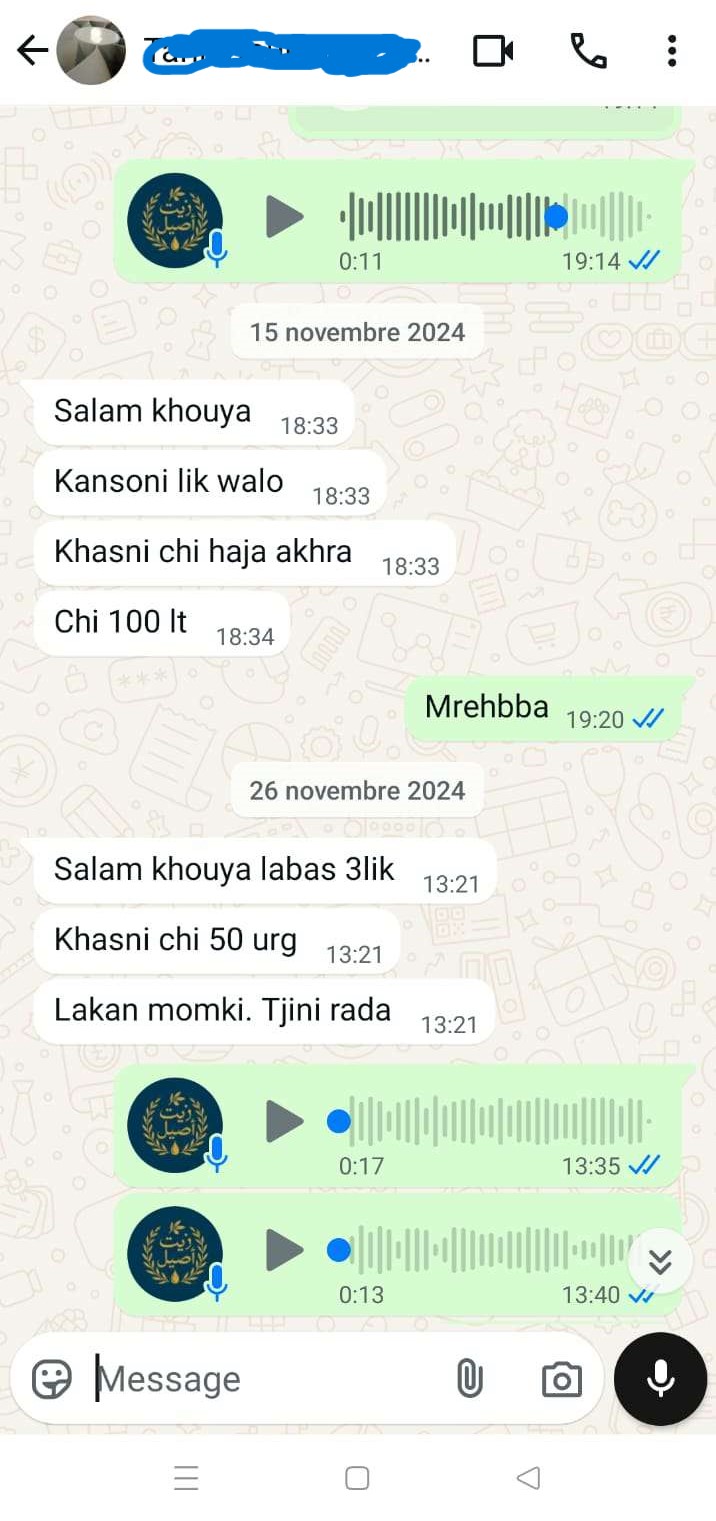Attach a file with the paperclip icon
This screenshot has width=716, height=1521.
(469, 1379)
